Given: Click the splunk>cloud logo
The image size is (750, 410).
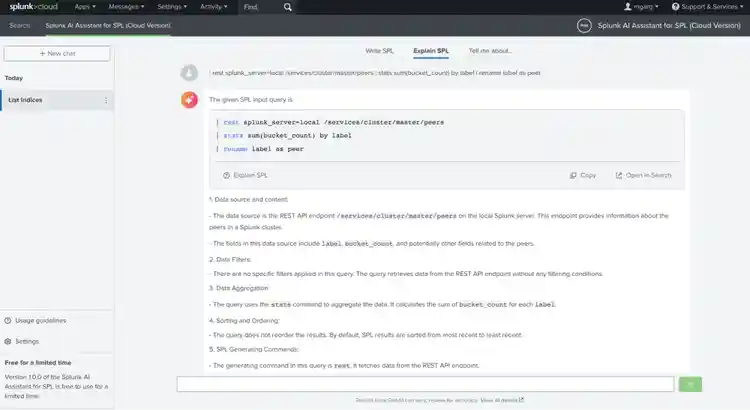Looking at the screenshot, I should 34,7.
